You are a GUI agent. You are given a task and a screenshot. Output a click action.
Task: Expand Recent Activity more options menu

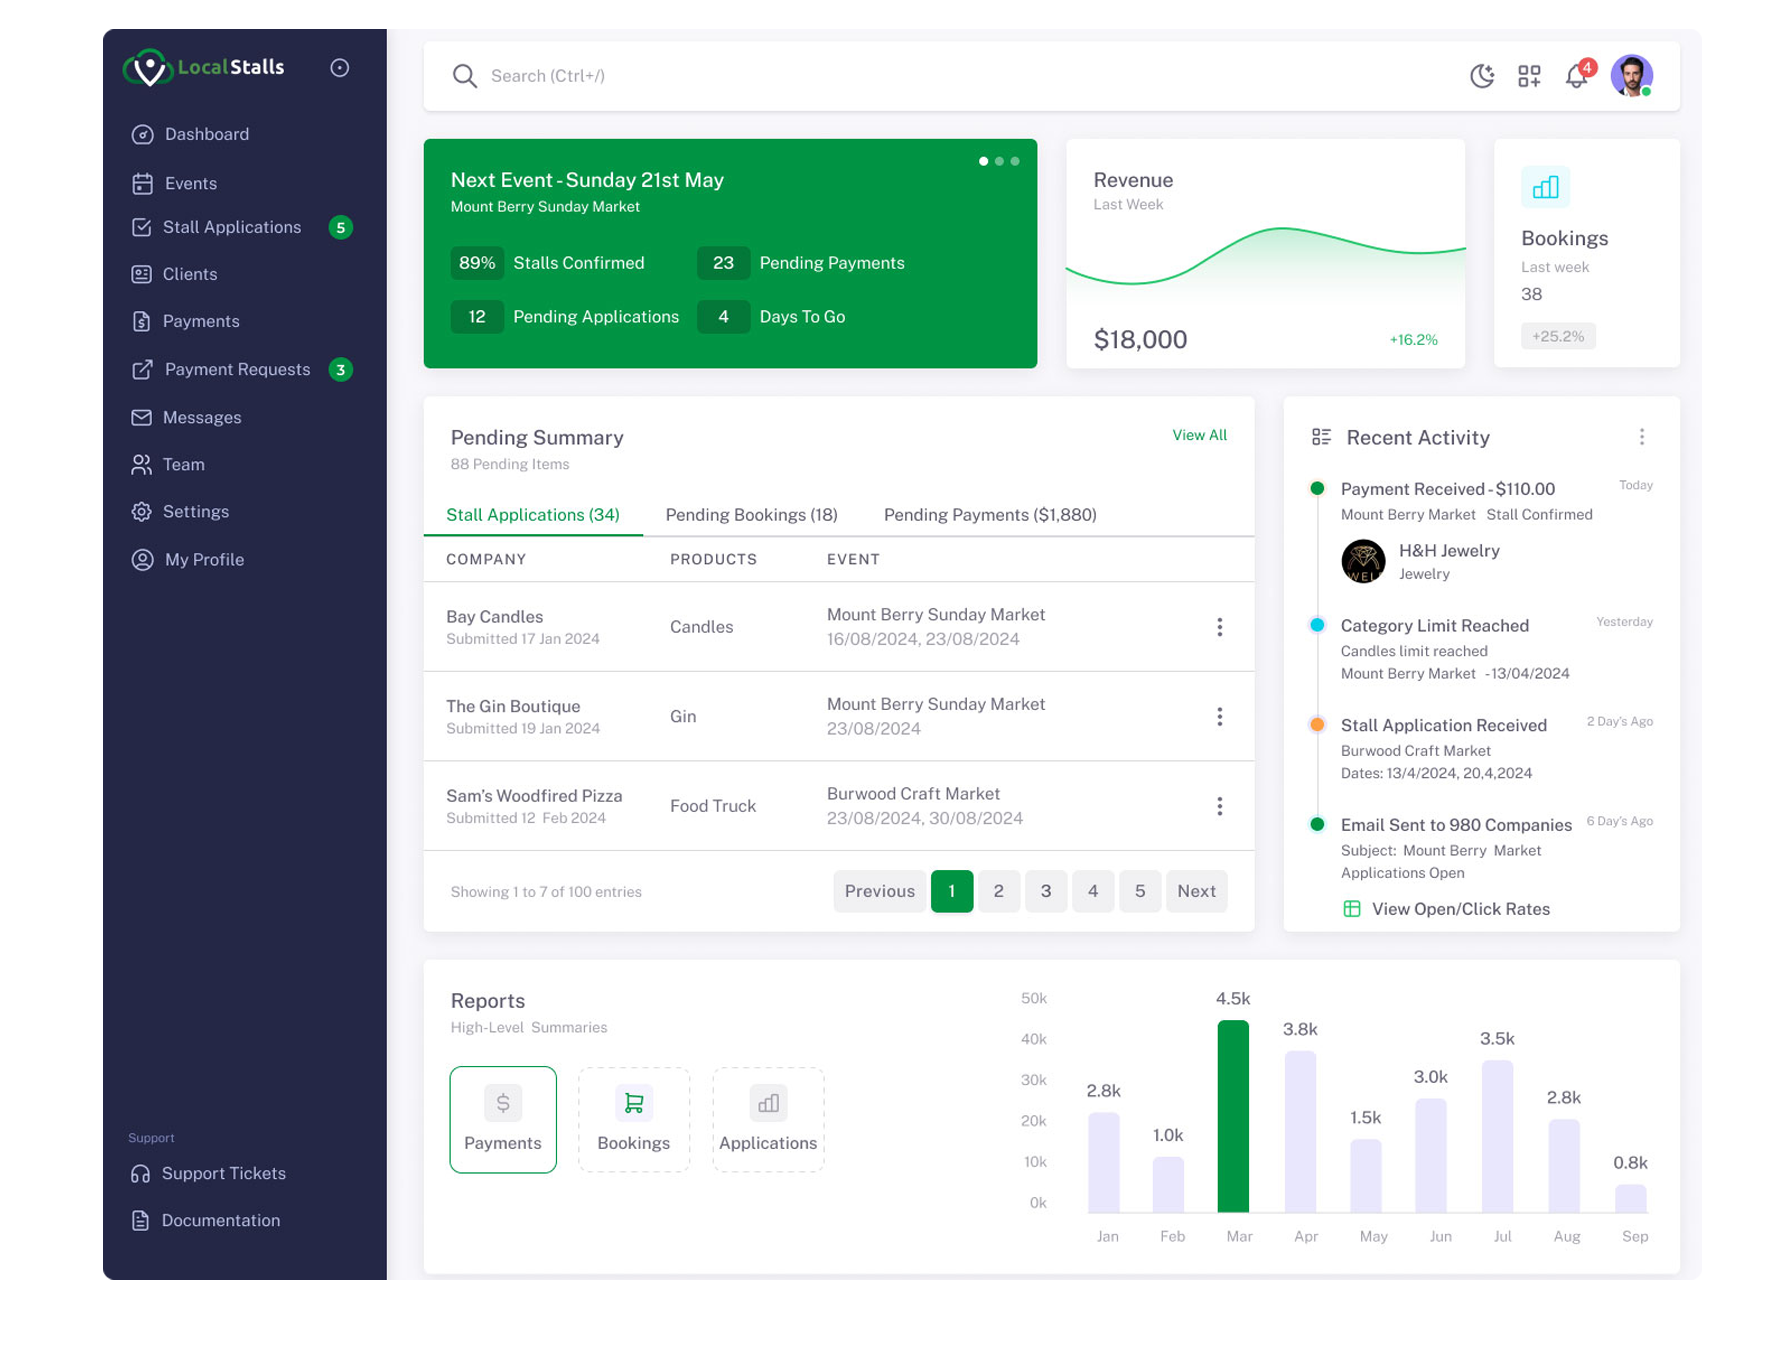tap(1641, 437)
